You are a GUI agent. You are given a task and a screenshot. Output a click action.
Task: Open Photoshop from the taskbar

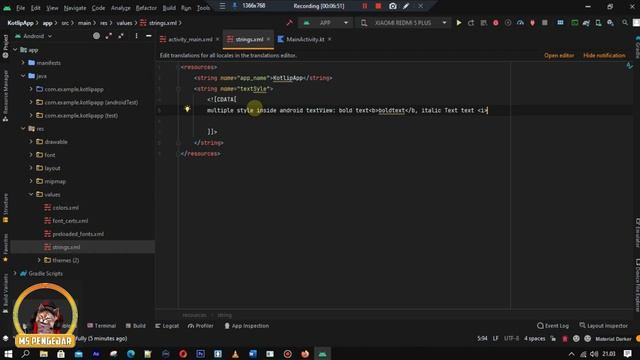point(200,354)
